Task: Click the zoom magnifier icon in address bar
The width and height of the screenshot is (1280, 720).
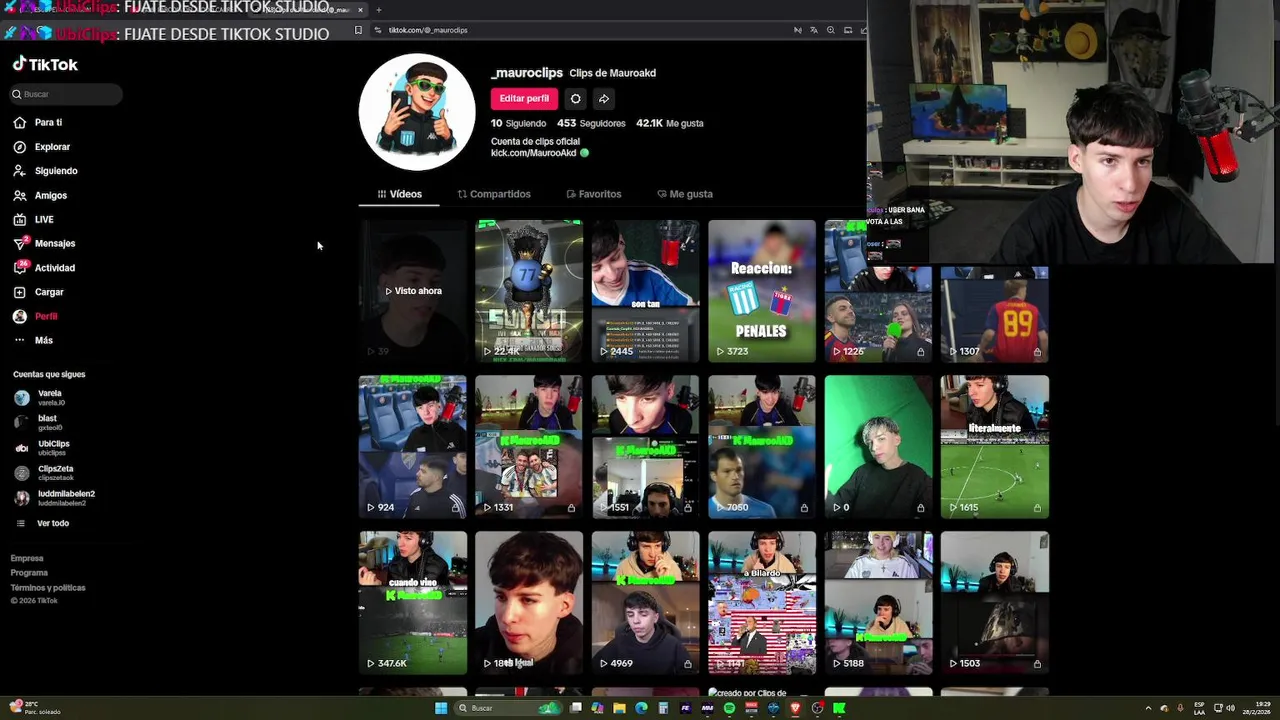Action: coord(830,30)
